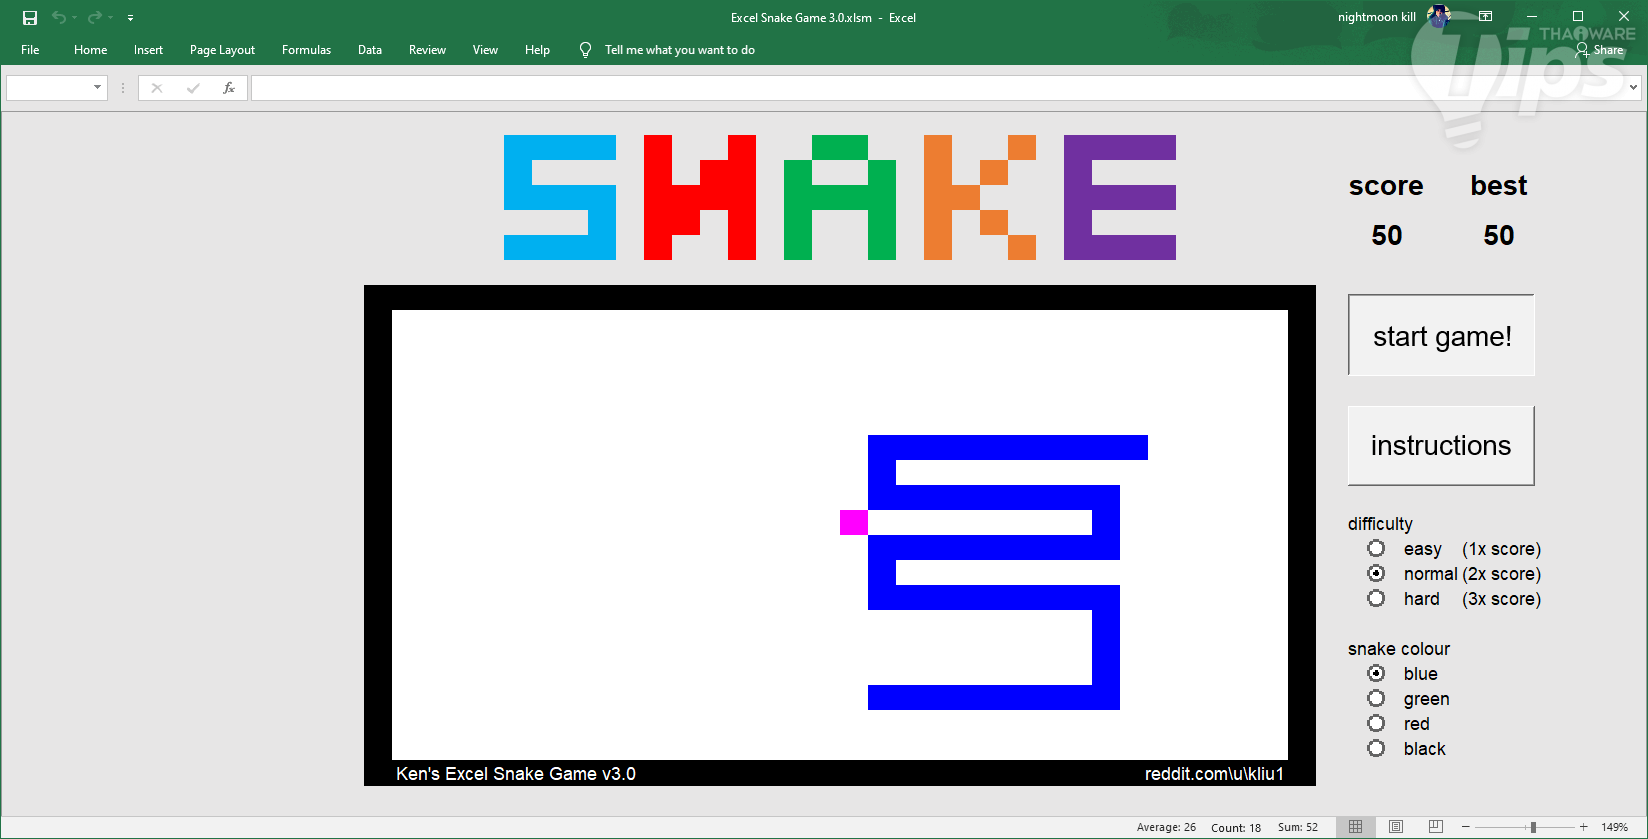Screen dimensions: 1648x839
Task: Click the 'Average: 26' status entry
Action: click(x=1166, y=827)
